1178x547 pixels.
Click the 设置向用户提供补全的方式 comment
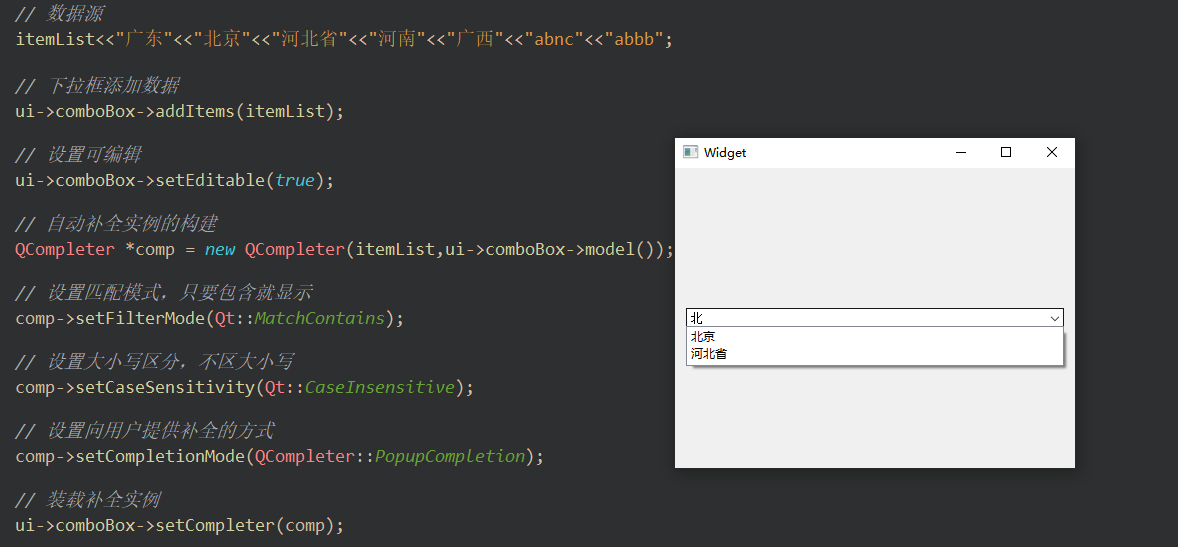tap(144, 431)
